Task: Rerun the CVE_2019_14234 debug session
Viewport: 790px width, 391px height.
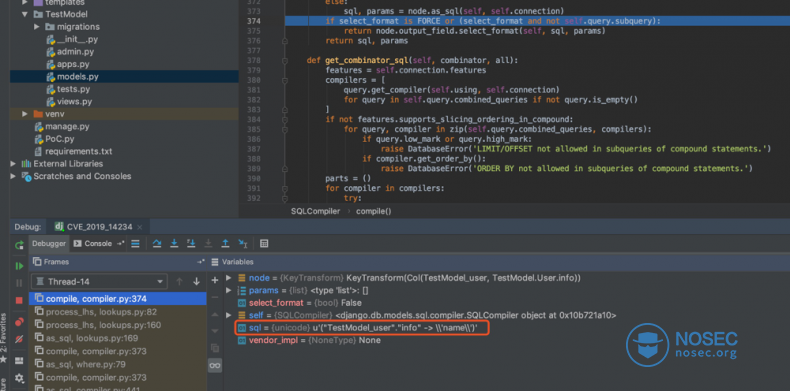Action: (x=19, y=245)
